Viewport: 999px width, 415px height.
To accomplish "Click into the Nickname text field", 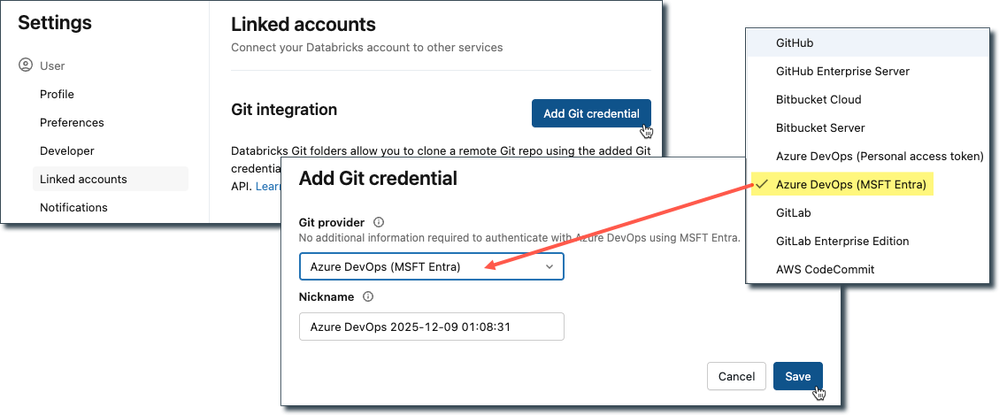I will [431, 327].
